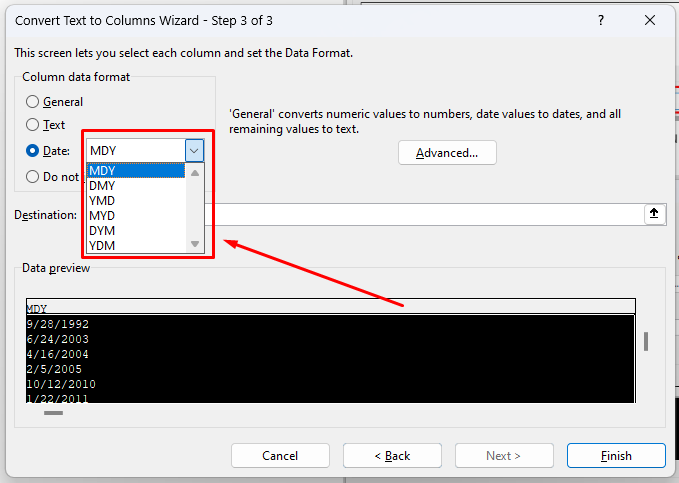Click 10/12/2010 in data preview
The width and height of the screenshot is (679, 483).
point(61,384)
